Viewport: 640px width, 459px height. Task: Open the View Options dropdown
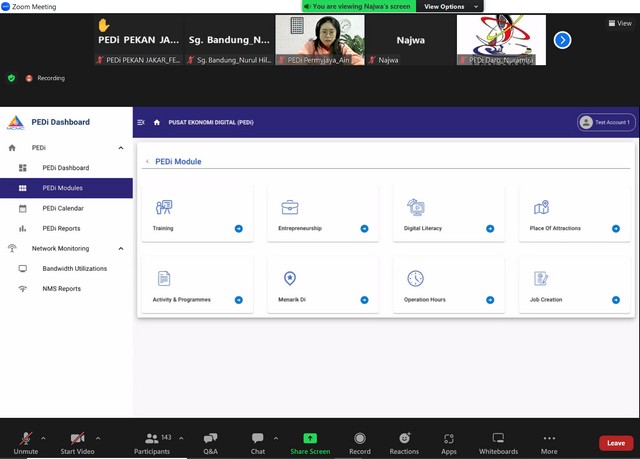click(x=450, y=6)
